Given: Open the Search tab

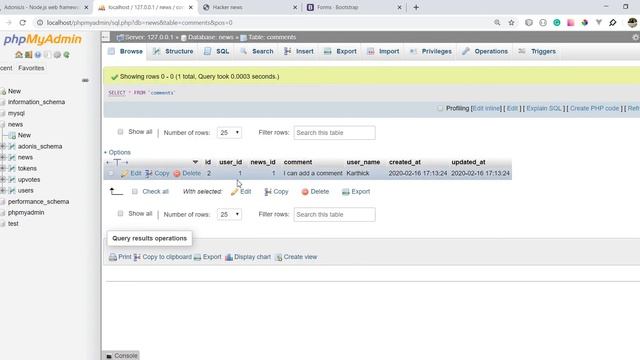Looking at the screenshot, I should coord(257,51).
